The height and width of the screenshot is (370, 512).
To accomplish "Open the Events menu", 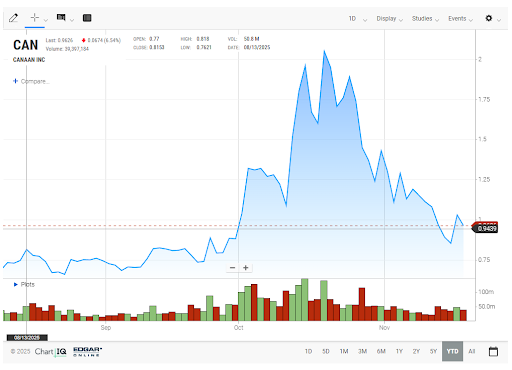I will (x=460, y=19).
